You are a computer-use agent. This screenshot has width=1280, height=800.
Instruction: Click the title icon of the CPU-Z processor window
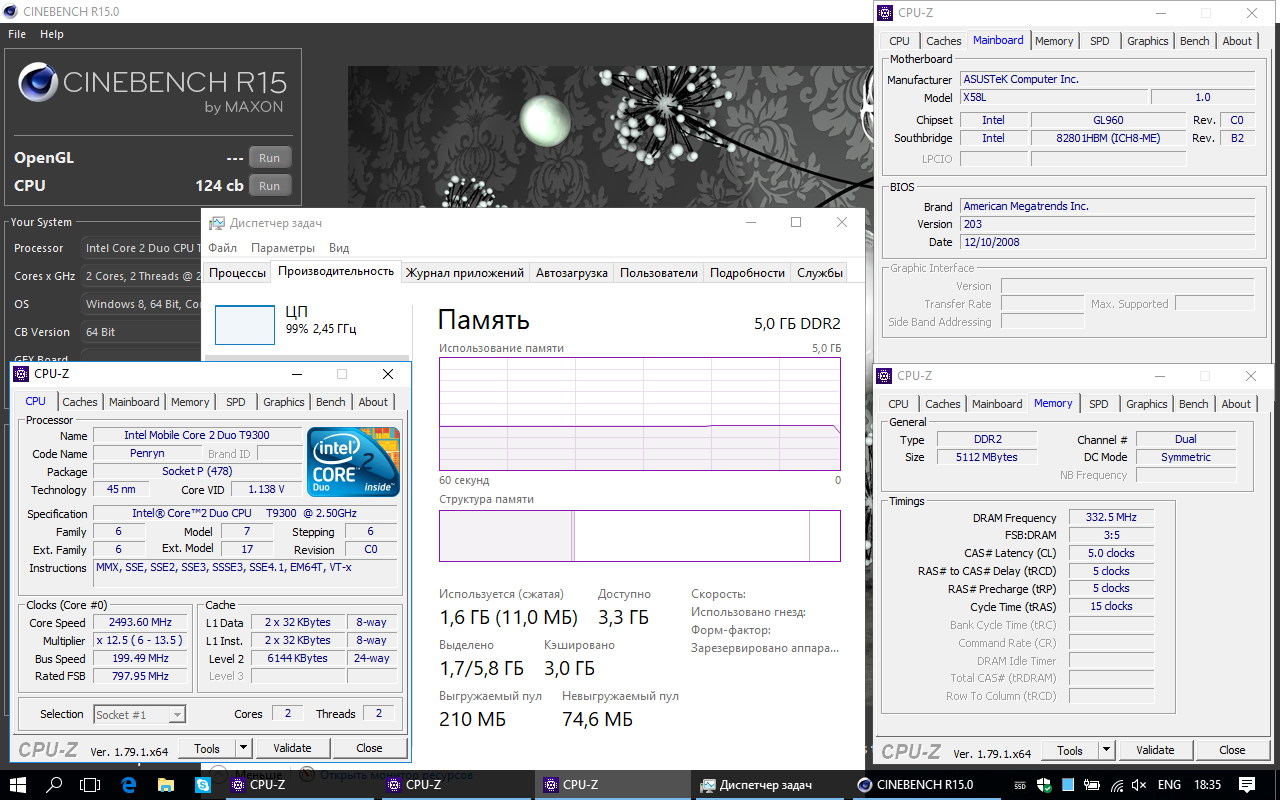22,374
